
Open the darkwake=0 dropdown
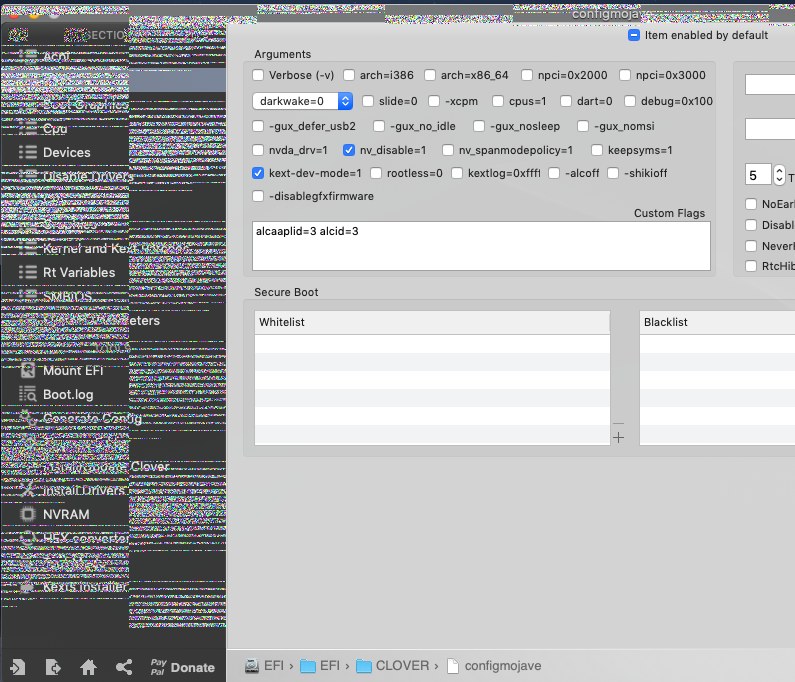(302, 101)
